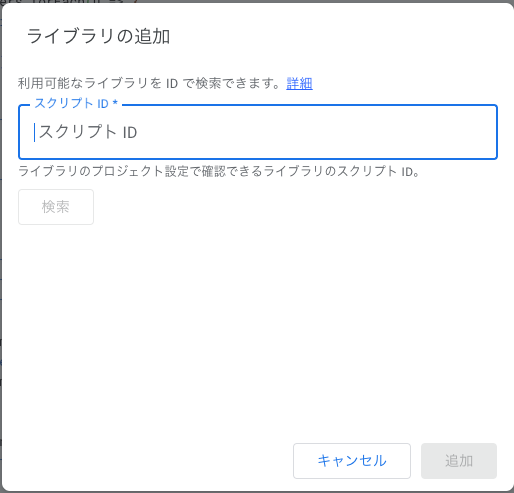This screenshot has width=514, height=493.
Task: Place the cursor at the right end of the script ID field
Action: click(x=490, y=132)
